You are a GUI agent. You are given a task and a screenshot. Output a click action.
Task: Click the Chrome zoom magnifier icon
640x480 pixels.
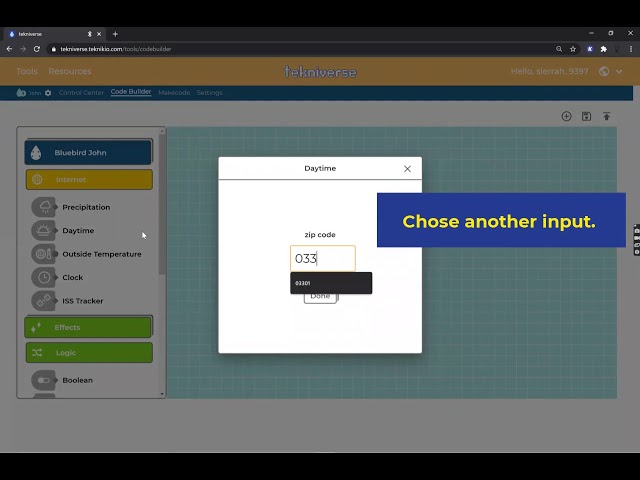(x=559, y=49)
